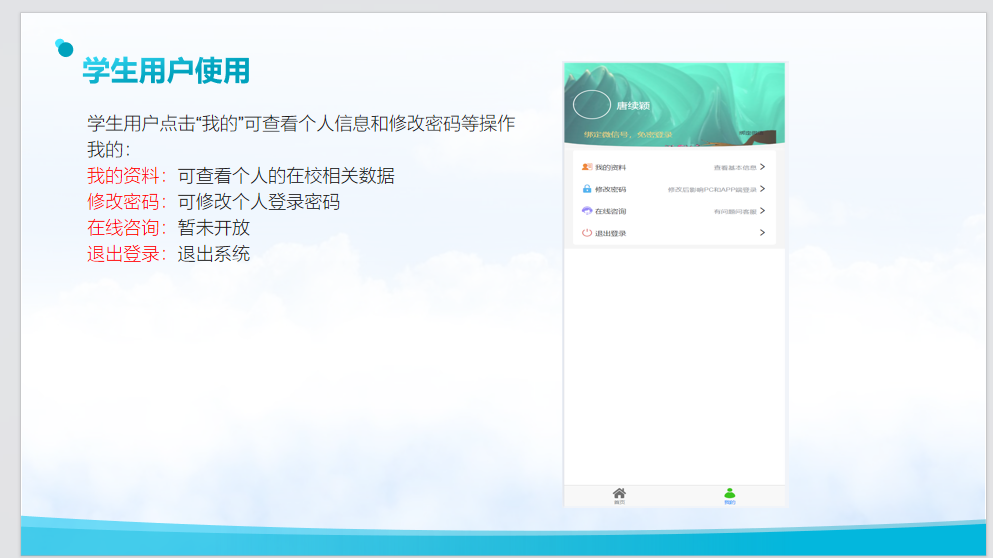The image size is (993, 558).
Task: Click the 查看基本信息 hint text
Action: (735, 168)
